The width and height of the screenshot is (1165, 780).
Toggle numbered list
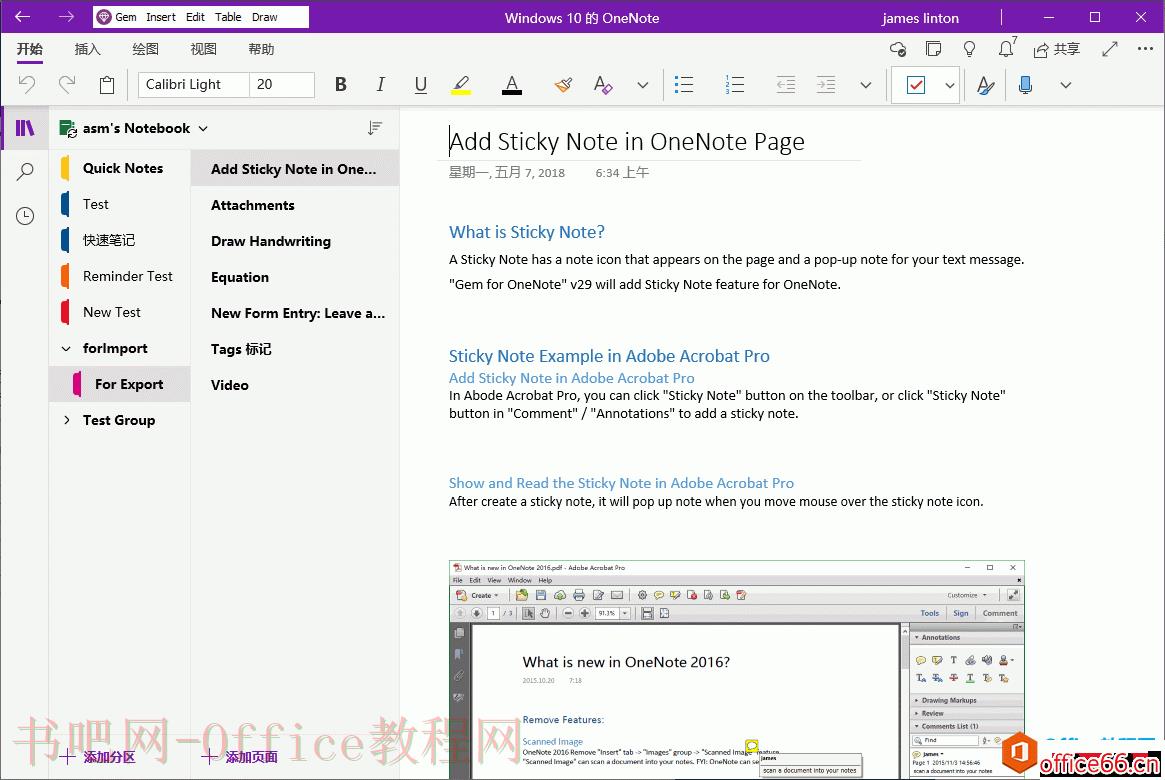pos(734,85)
